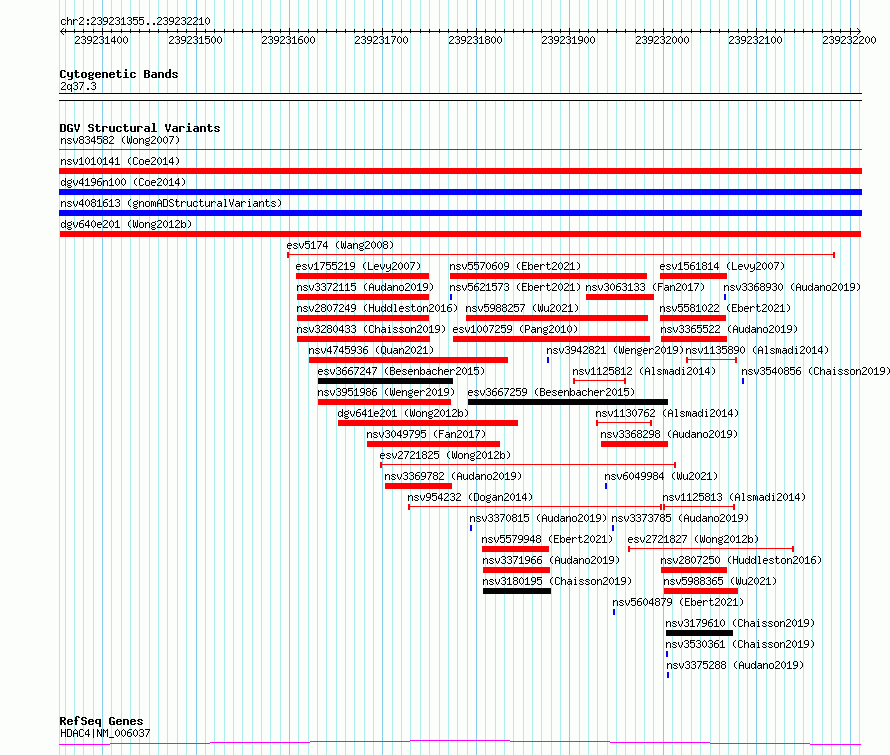Click nsv3063133 (Fan2017) label
Image resolution: width=890 pixels, height=755 pixels.
click(645, 287)
